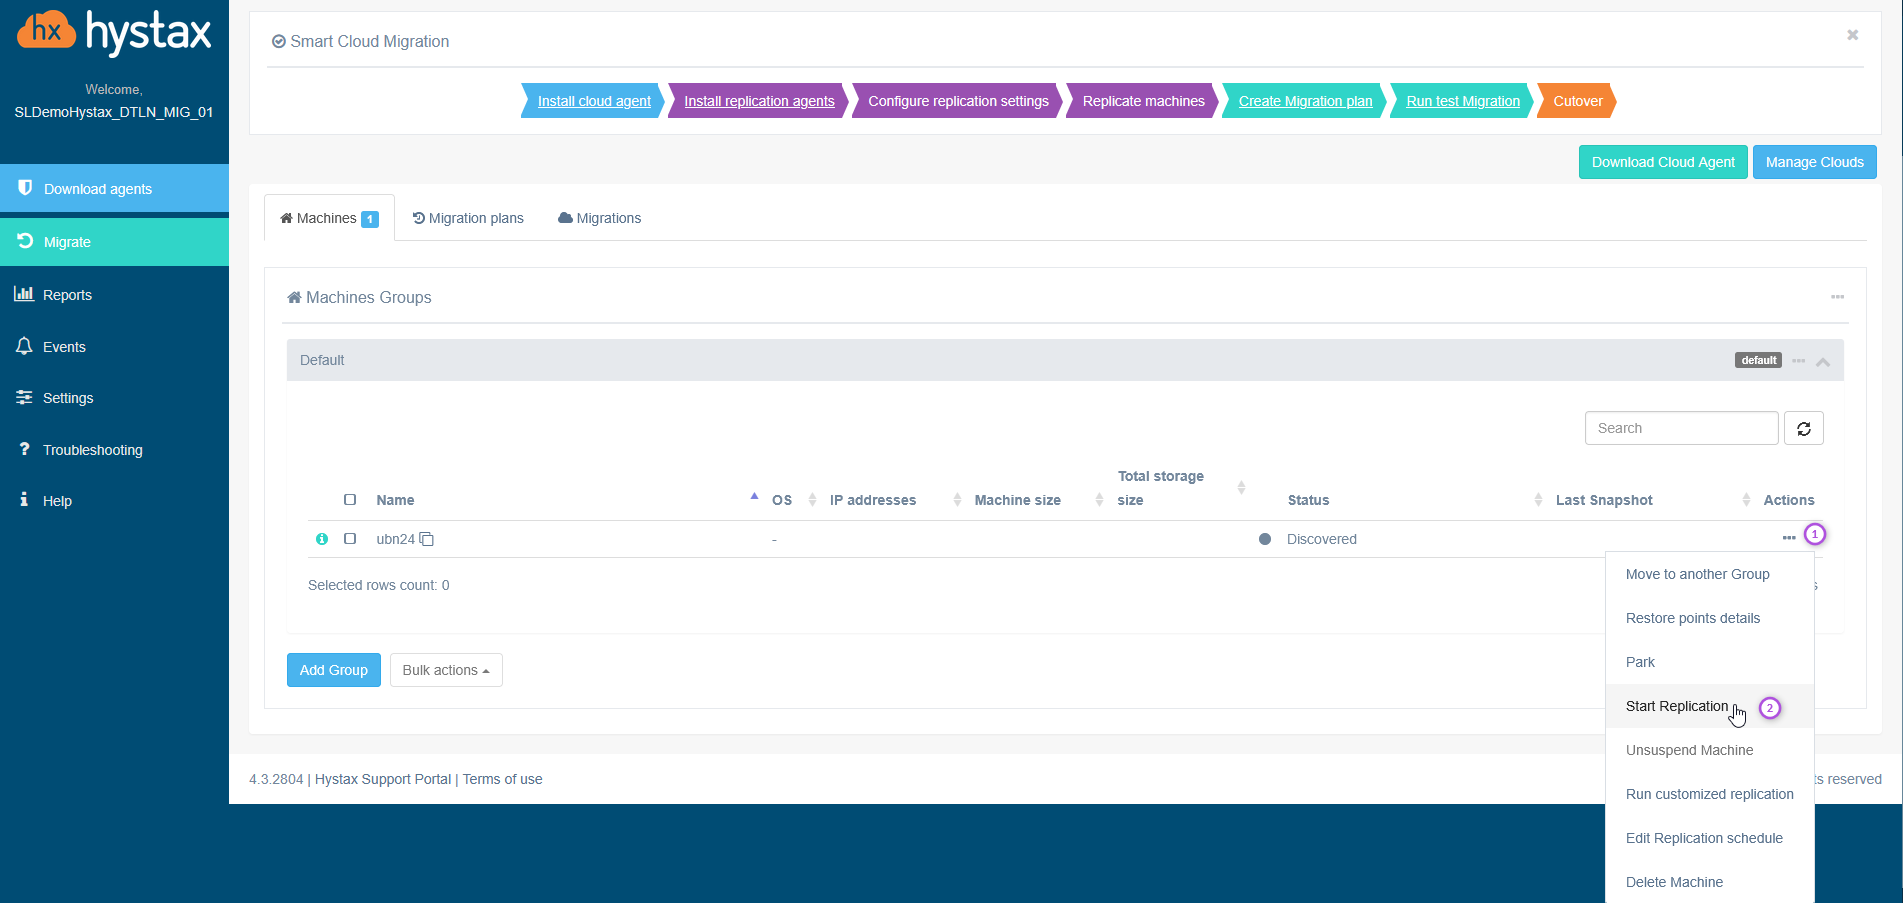The image size is (1903, 903).
Task: Open Events in the sidebar
Action: coord(64,347)
